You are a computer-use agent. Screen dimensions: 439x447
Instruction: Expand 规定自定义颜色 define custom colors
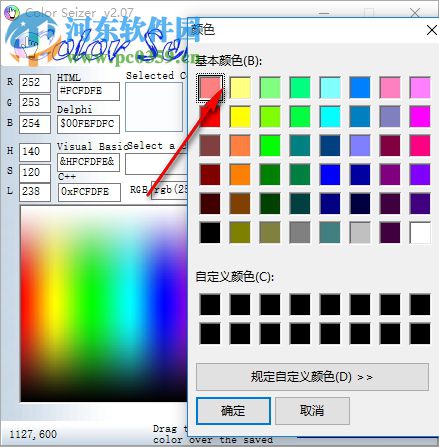click(x=312, y=377)
